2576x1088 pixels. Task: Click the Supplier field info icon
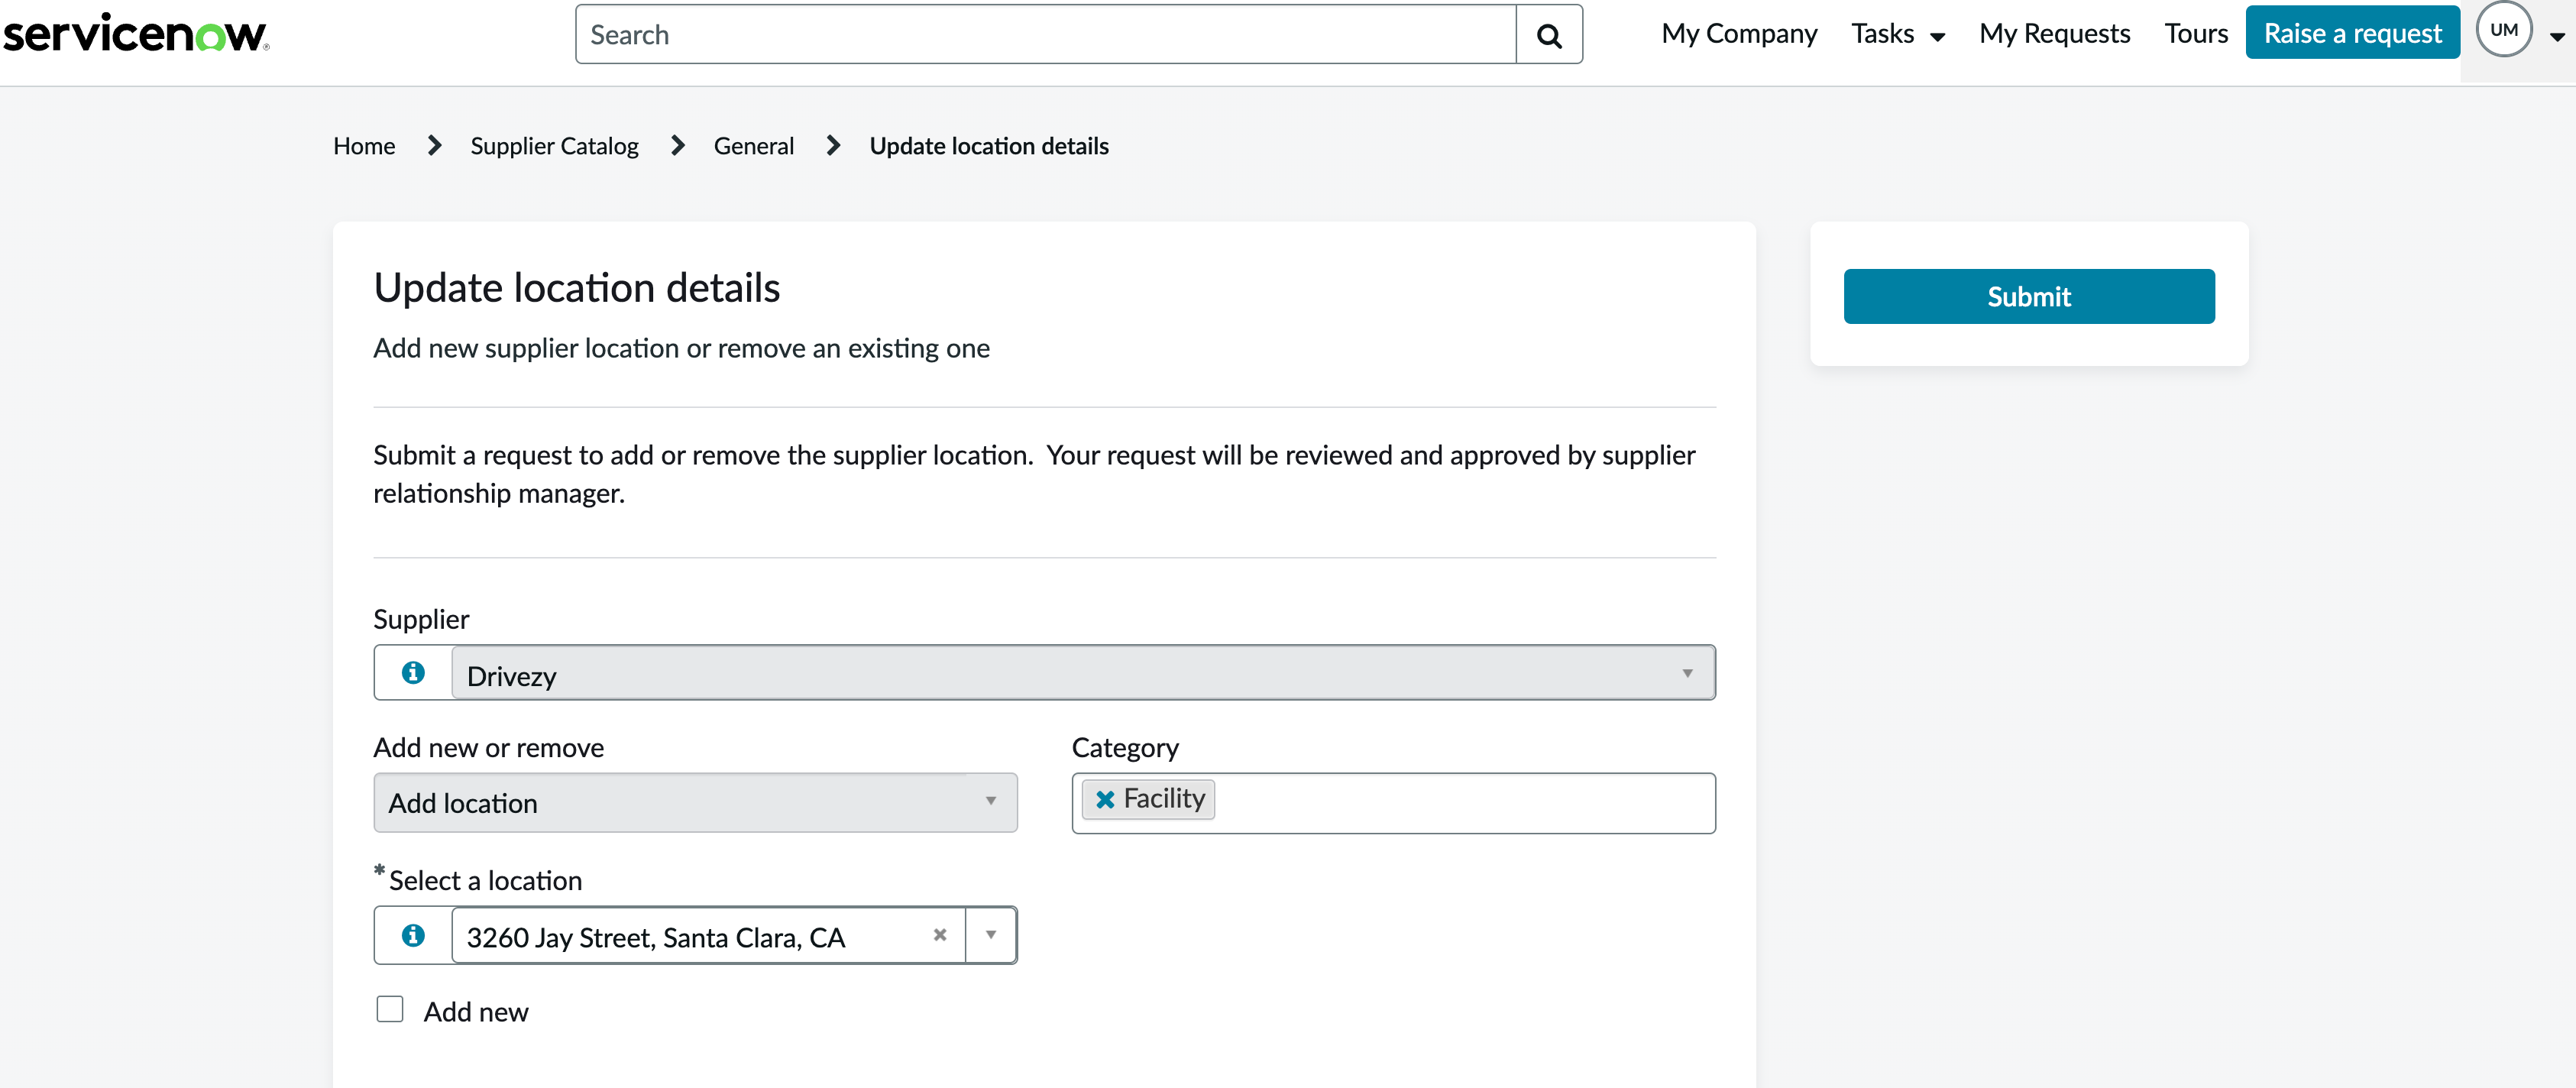click(413, 673)
